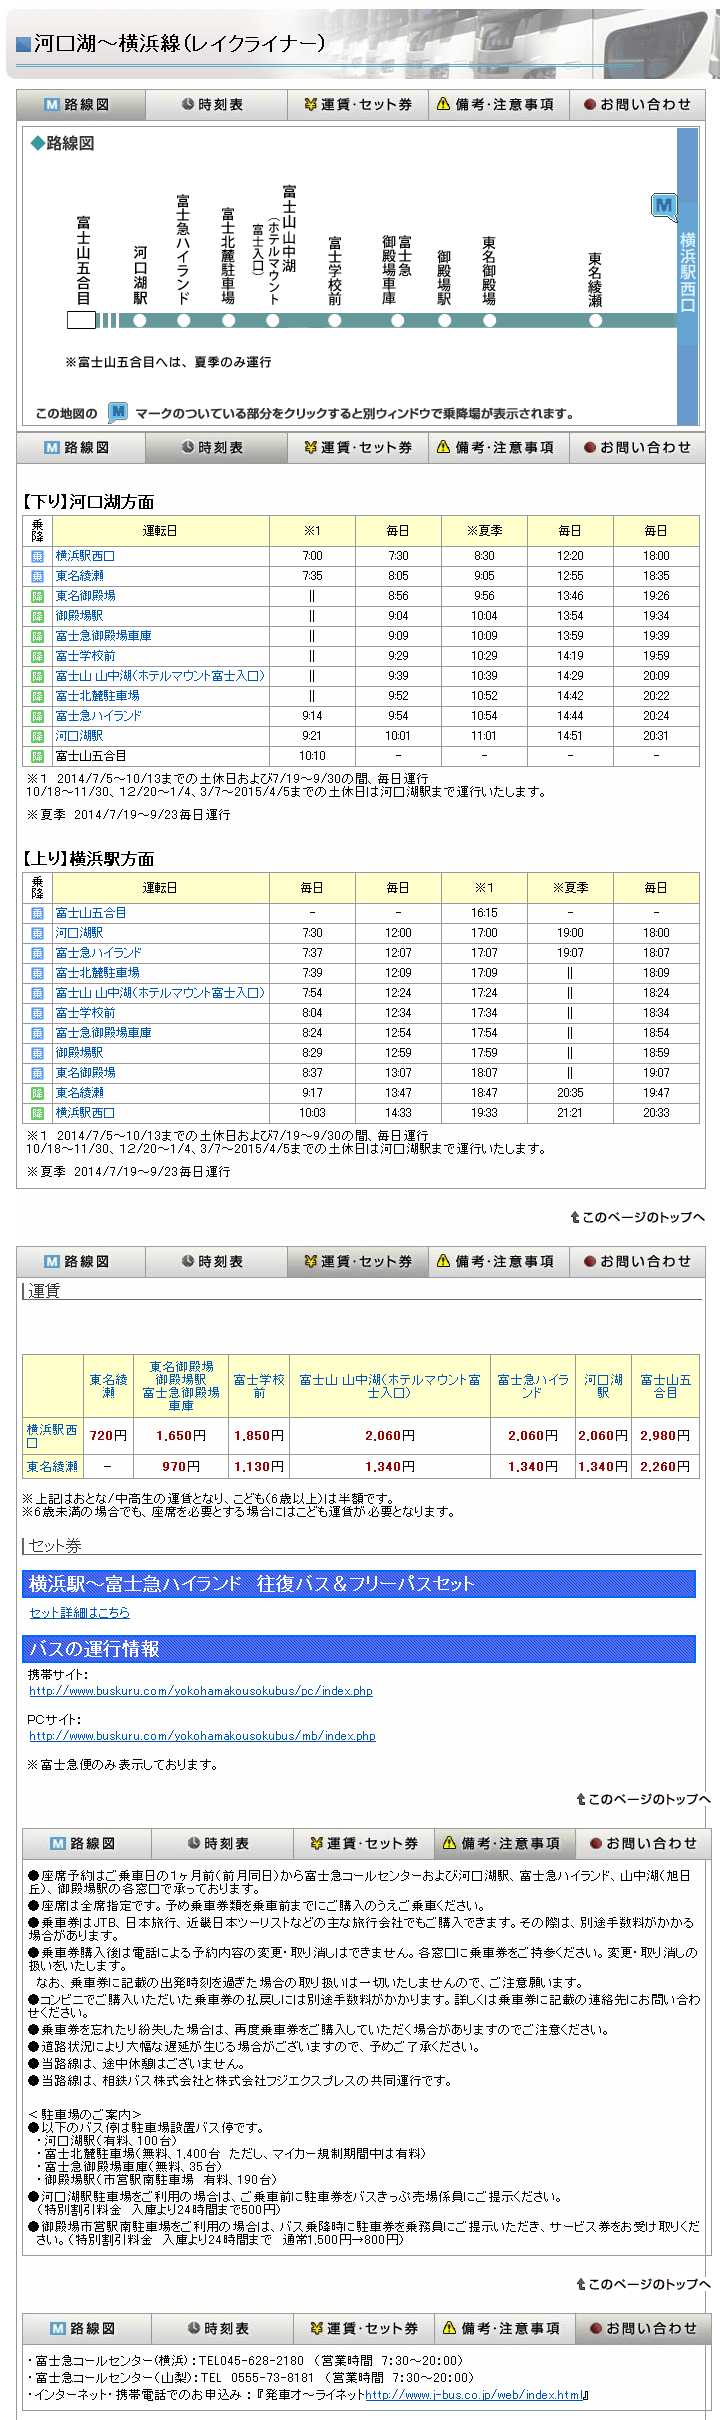Open 東名綾瀬 stop link in 上り timetable
This screenshot has width=720, height=2420.
click(79, 1093)
